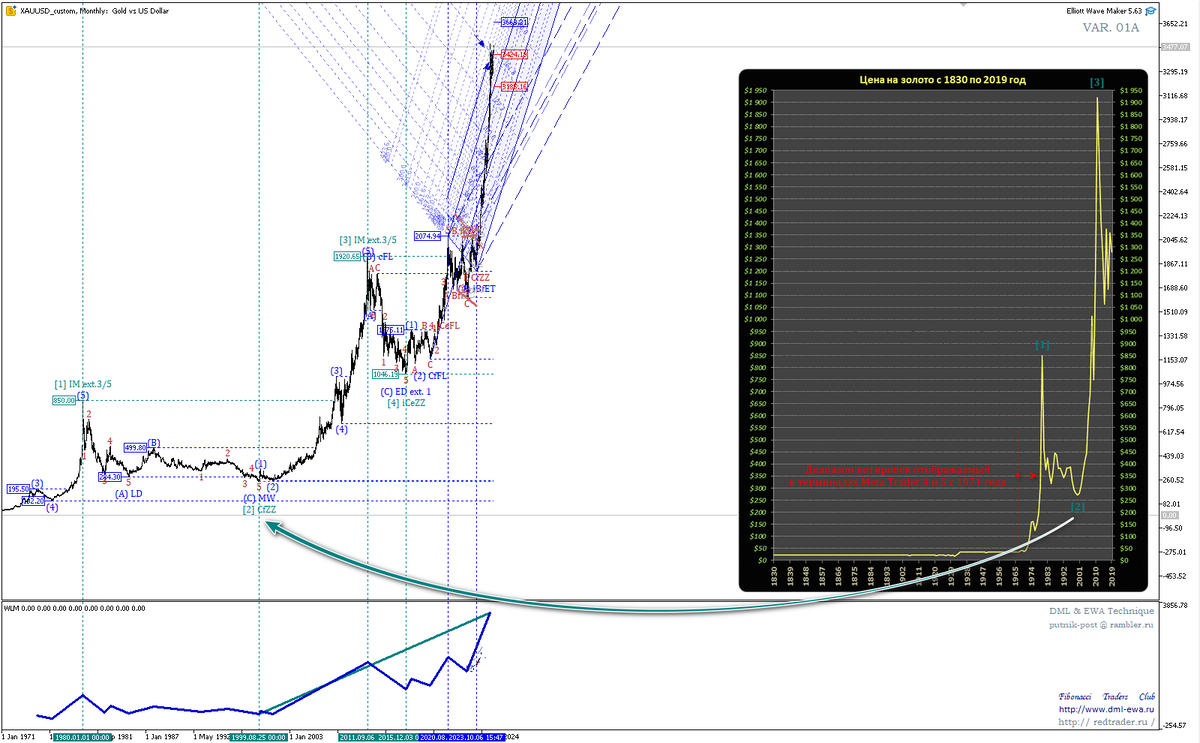Select the 3663.21 blue price target label
This screenshot has height=743, width=1200.
(x=515, y=21)
